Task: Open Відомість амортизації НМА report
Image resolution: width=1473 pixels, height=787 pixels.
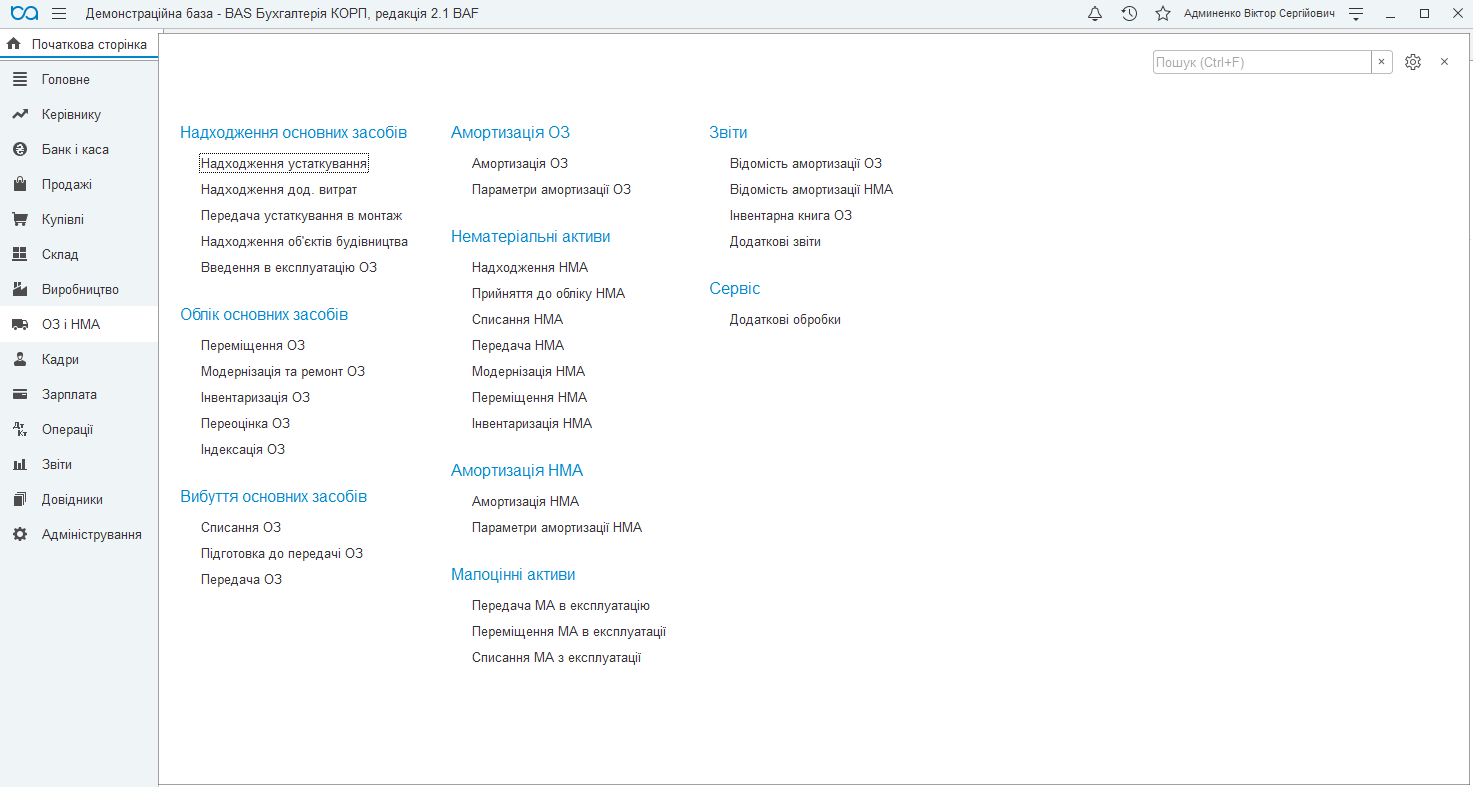Action: coord(812,190)
